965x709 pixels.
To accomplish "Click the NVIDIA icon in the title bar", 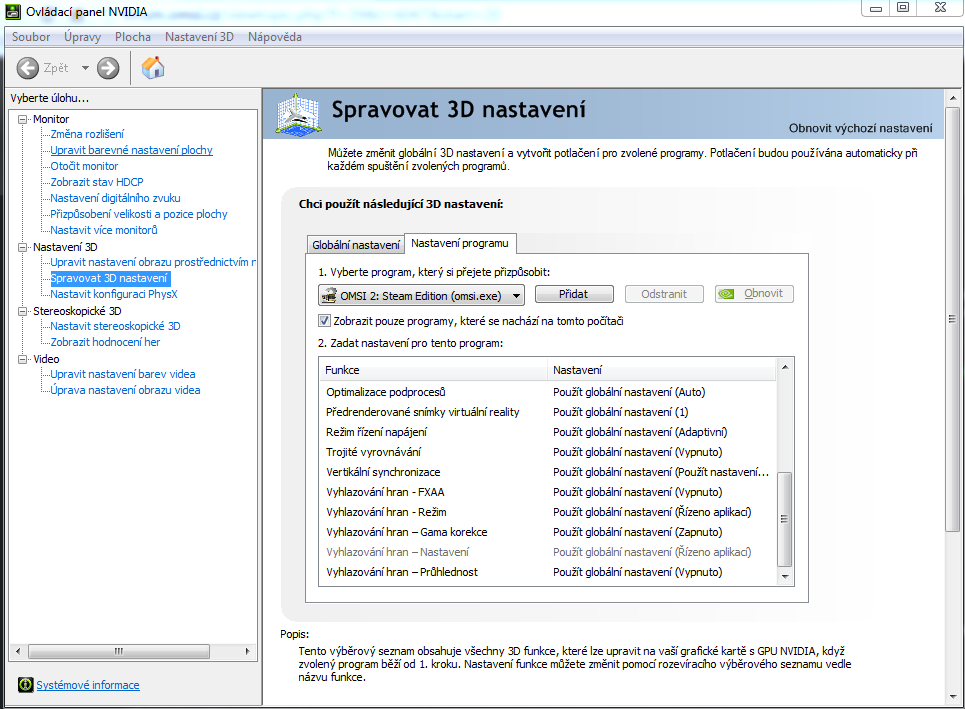I will coord(12,10).
